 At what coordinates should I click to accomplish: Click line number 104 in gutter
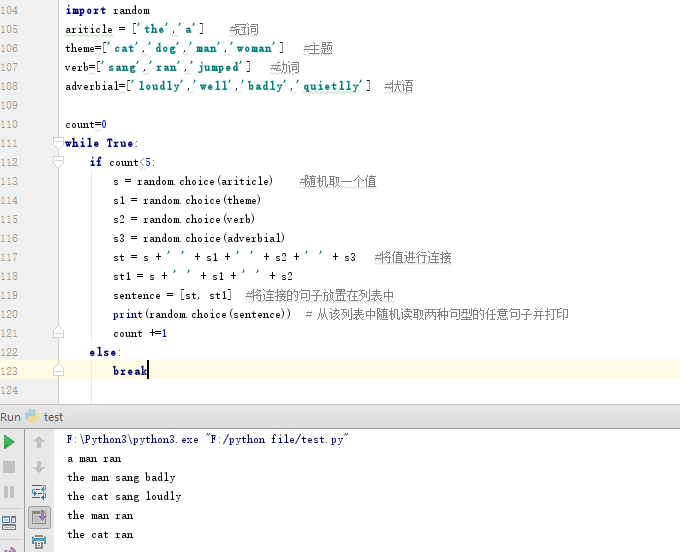[x=9, y=10]
